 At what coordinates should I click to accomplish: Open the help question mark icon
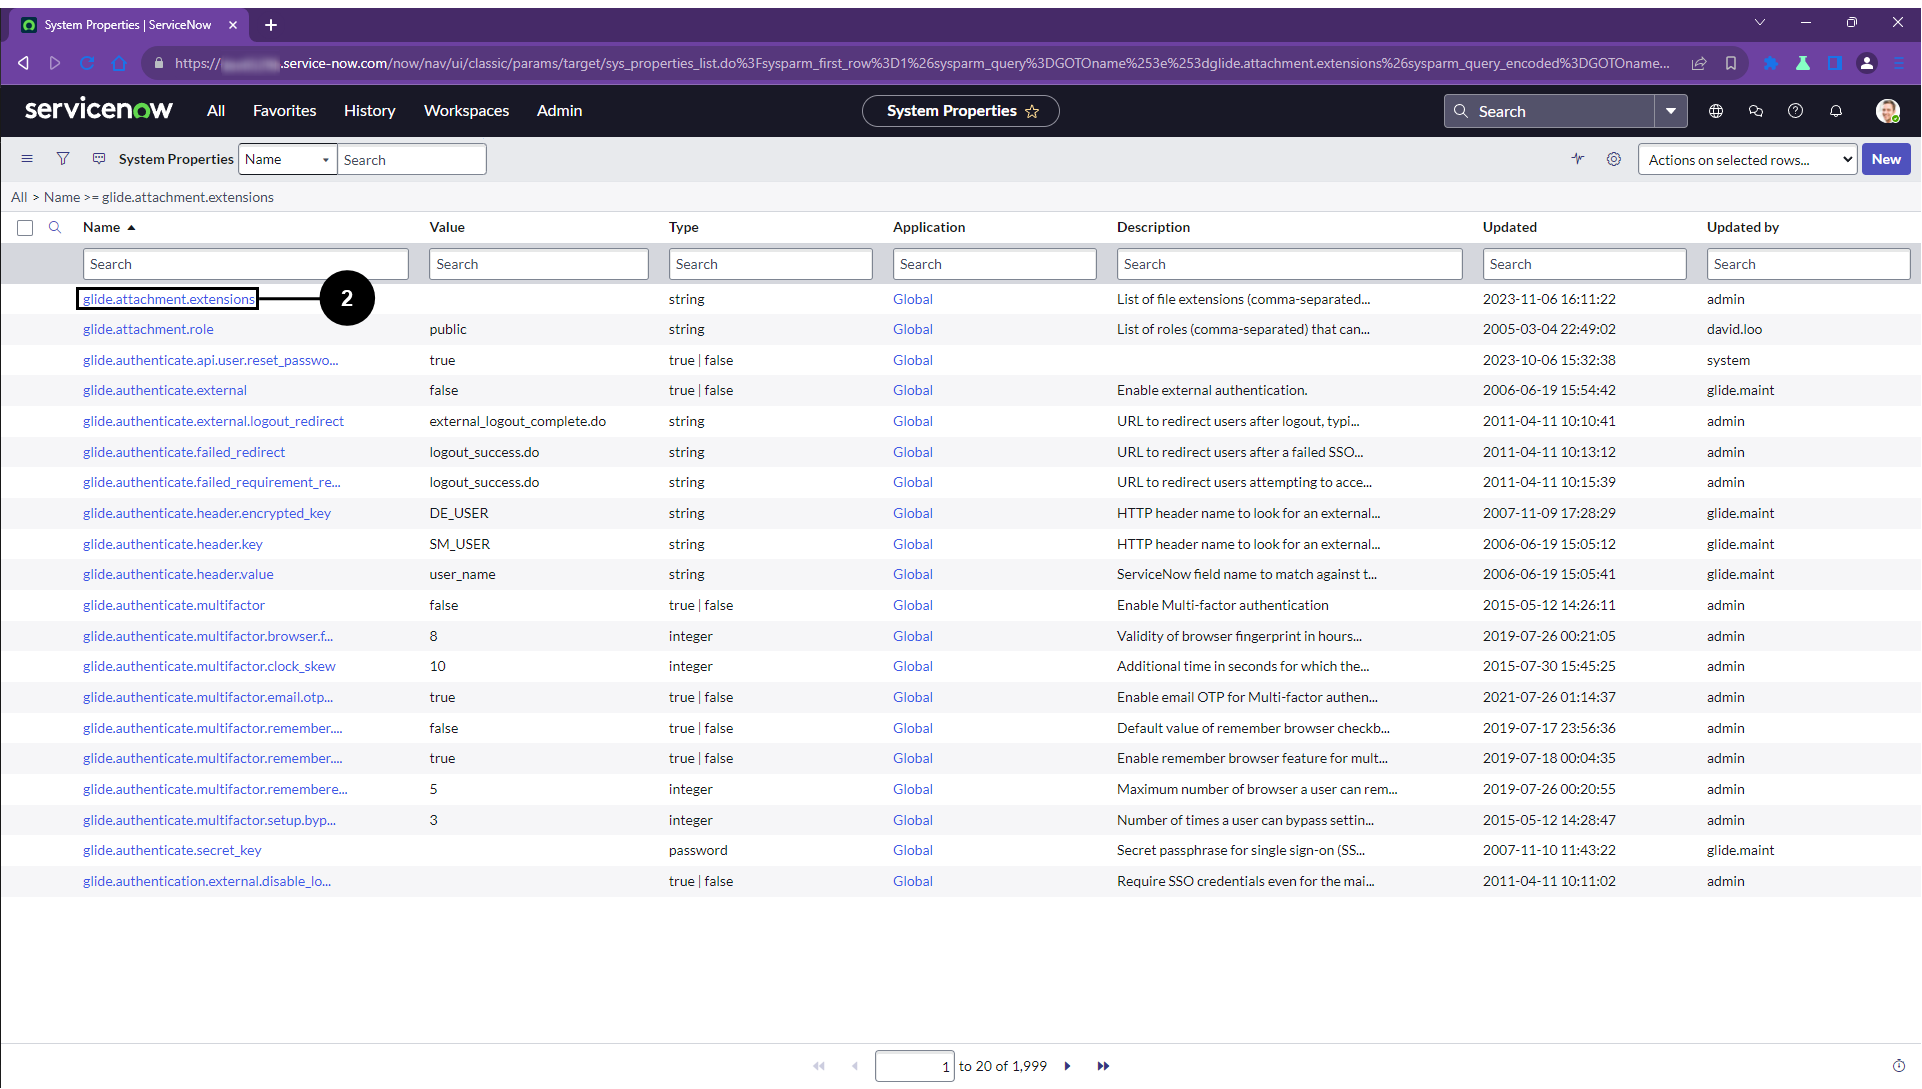click(1796, 111)
